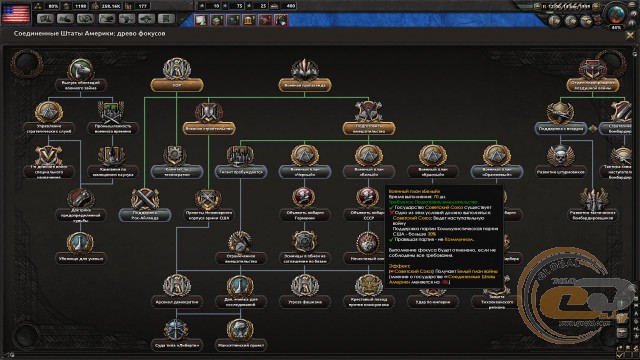Screen dimensions: 640x360
Task: Close the focus tree window
Action: pos(630,36)
